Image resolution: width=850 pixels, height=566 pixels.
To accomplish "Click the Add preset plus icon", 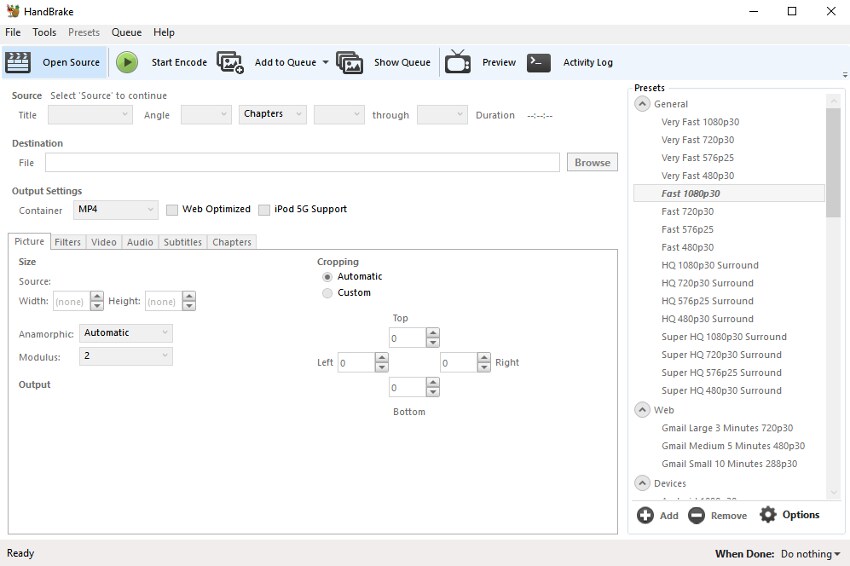I will pos(645,515).
